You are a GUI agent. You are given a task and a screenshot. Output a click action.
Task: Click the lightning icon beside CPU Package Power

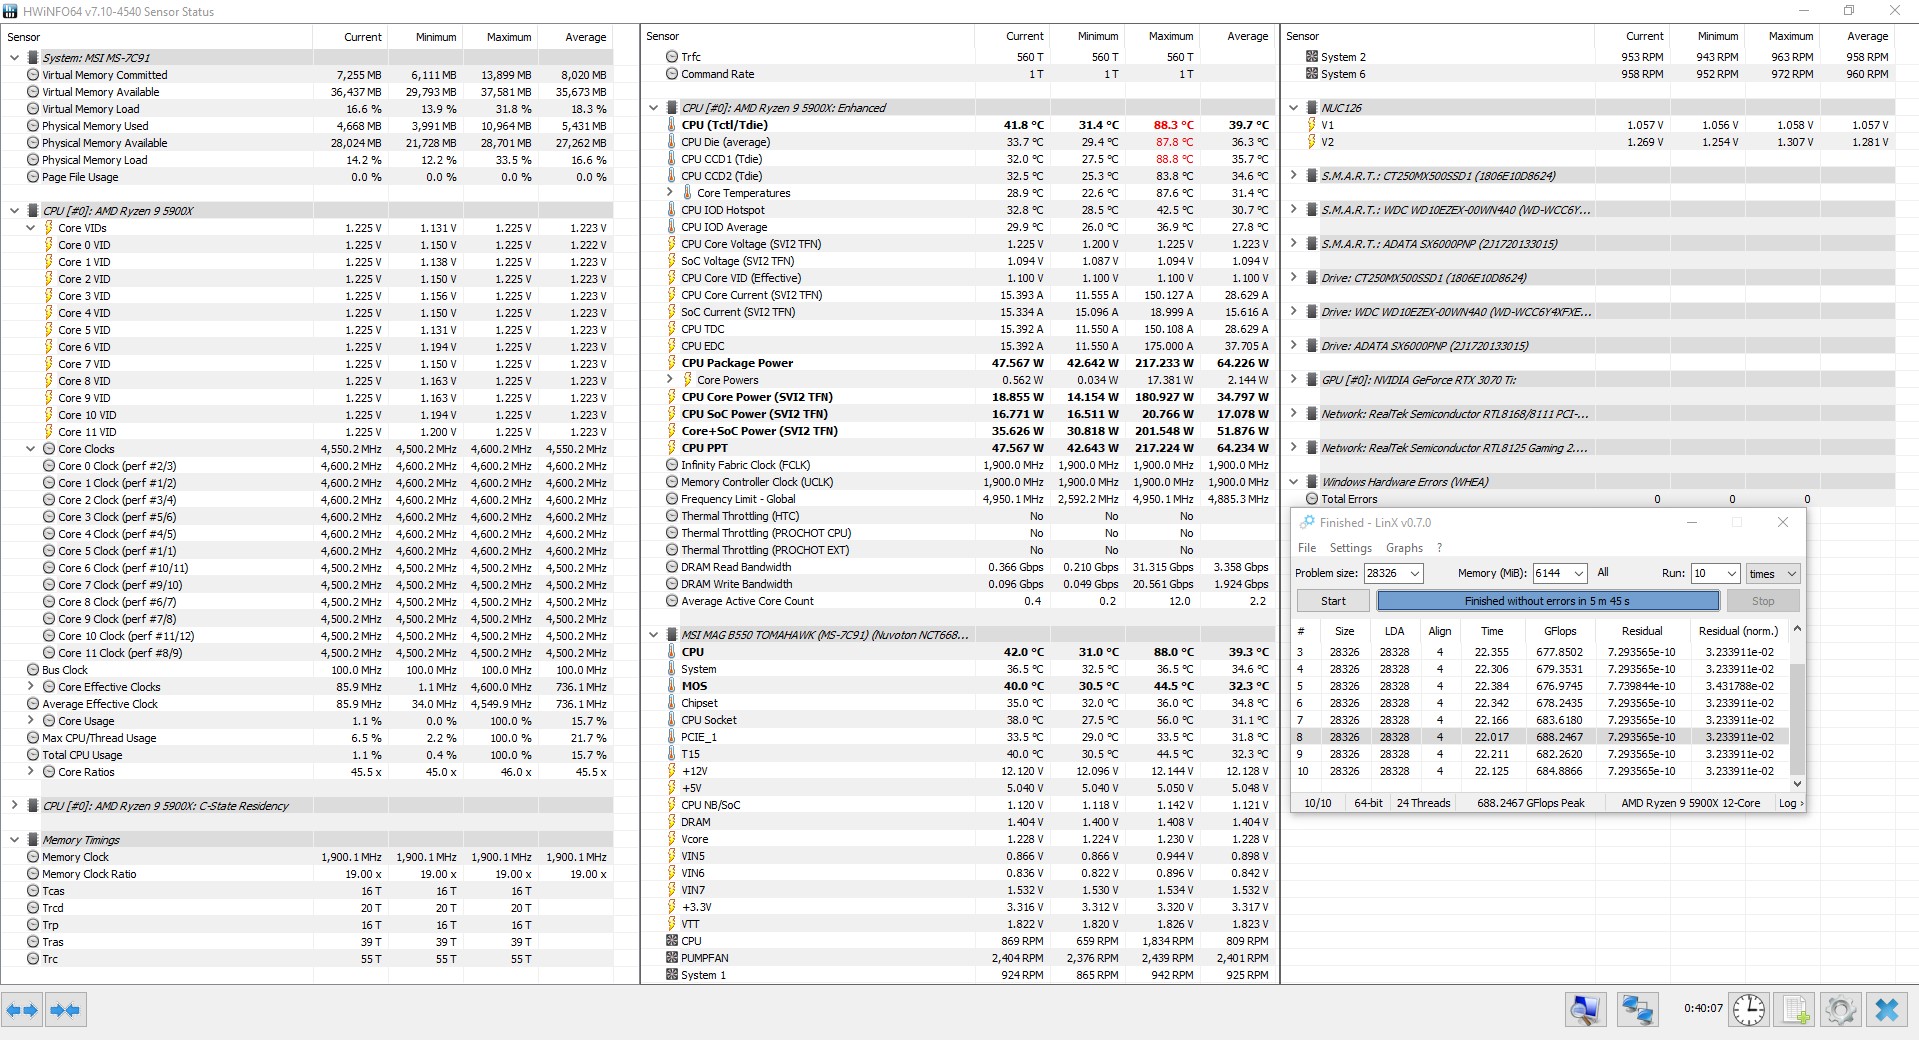tap(672, 363)
